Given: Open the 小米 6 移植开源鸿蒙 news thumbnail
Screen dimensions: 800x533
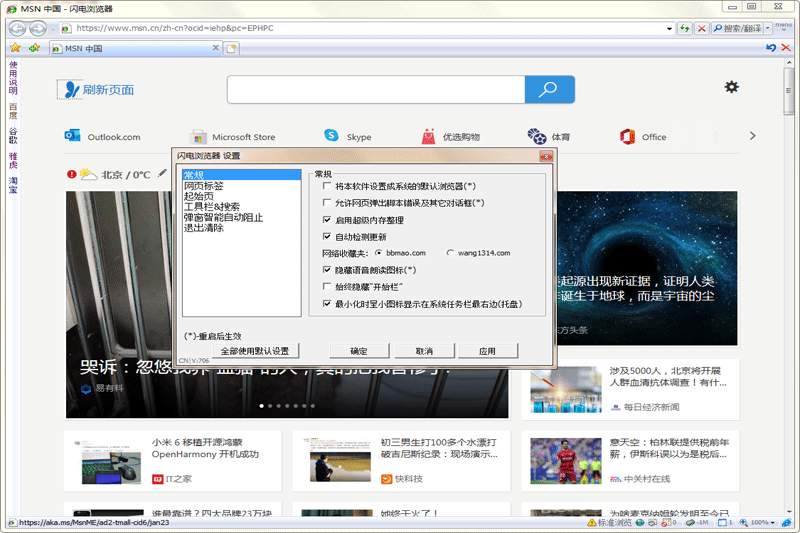Looking at the screenshot, I should coord(111,461).
